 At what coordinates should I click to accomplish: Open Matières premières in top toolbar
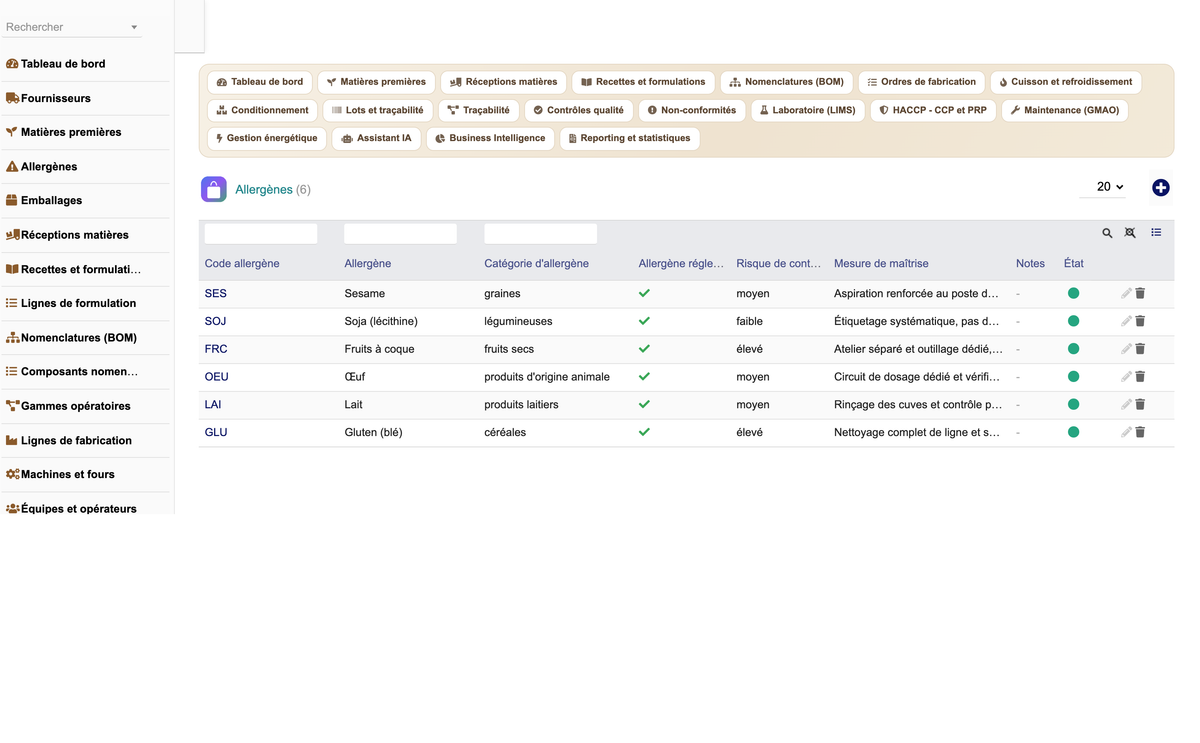pos(376,82)
